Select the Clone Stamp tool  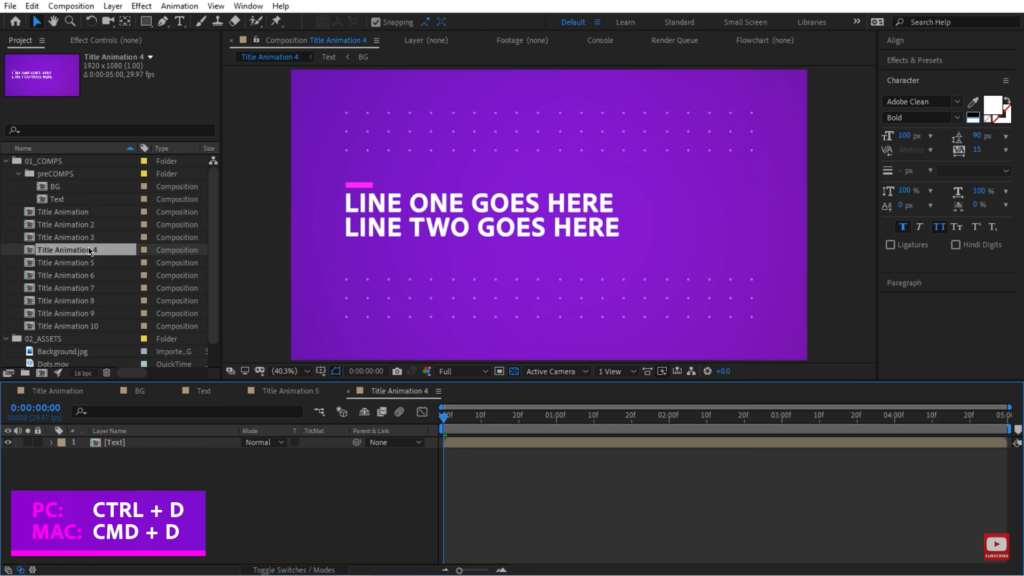217,22
